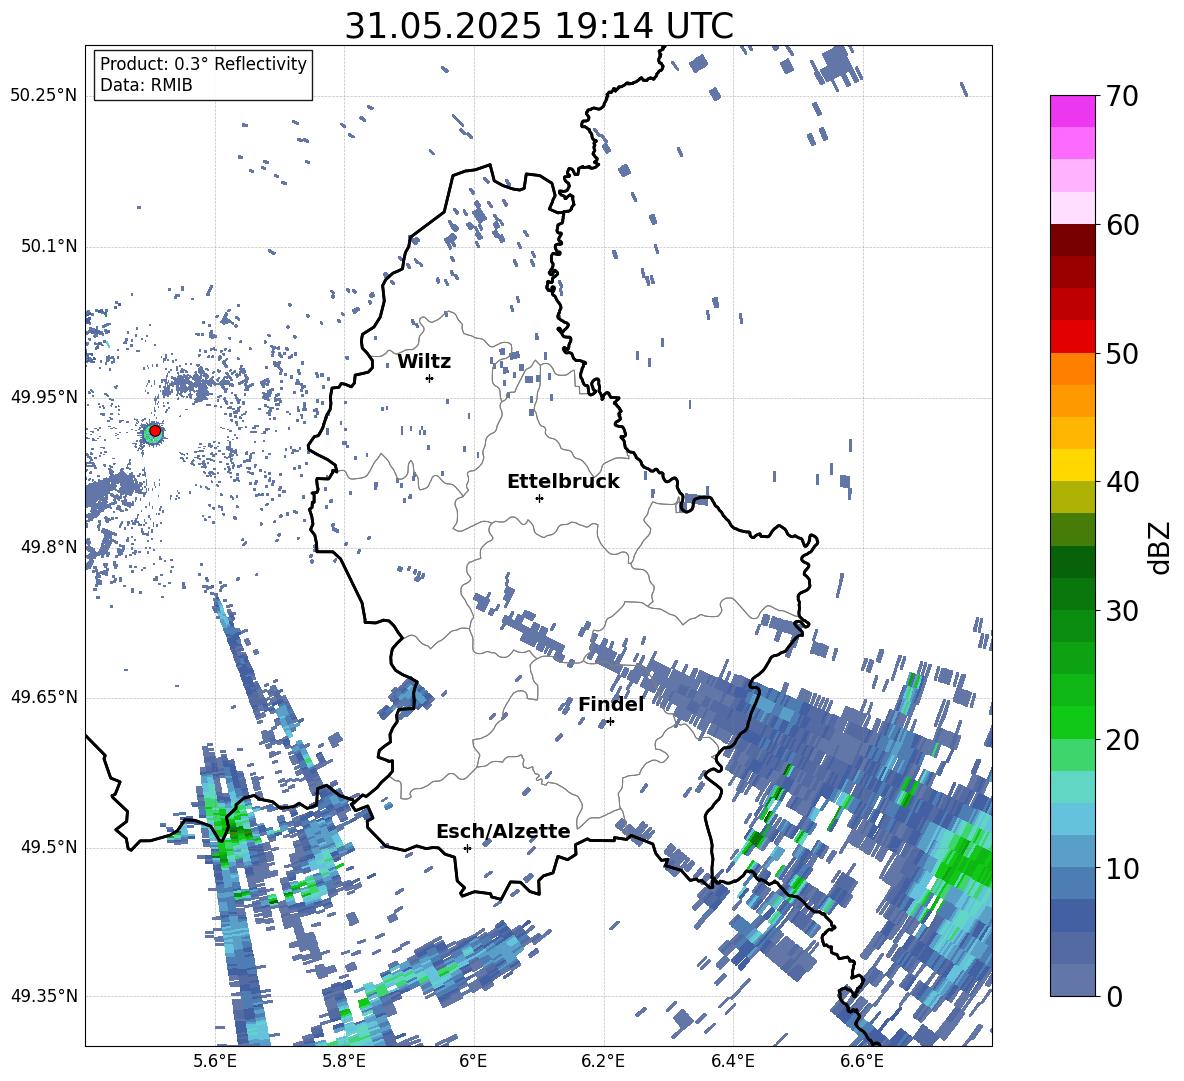Click the colorbar tick value 30

click(1122, 611)
